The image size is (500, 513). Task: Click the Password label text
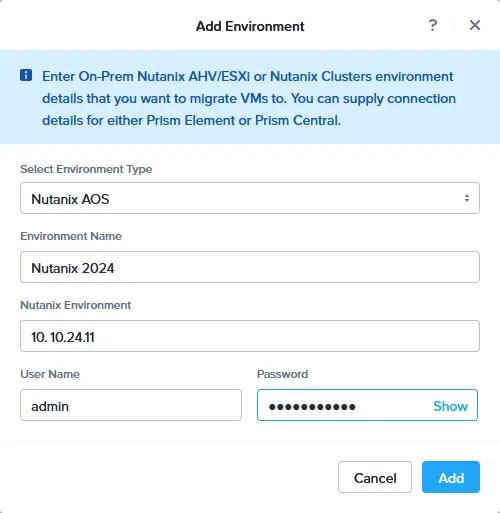tap(282, 374)
